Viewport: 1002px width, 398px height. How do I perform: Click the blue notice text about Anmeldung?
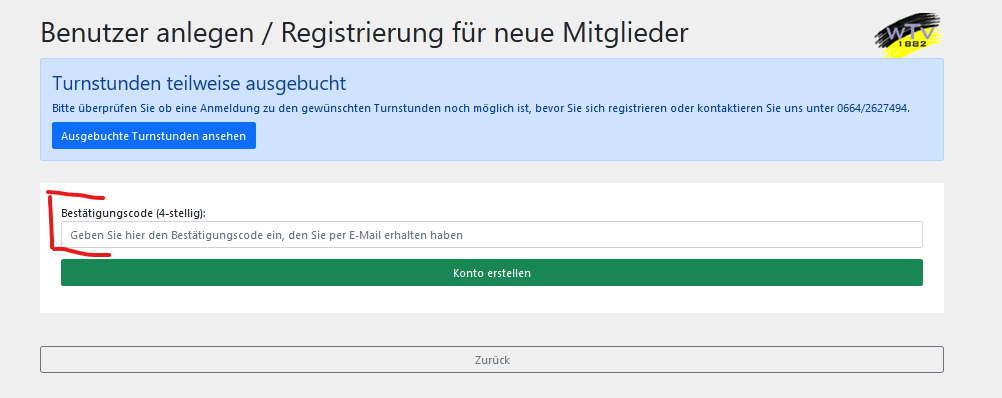481,108
